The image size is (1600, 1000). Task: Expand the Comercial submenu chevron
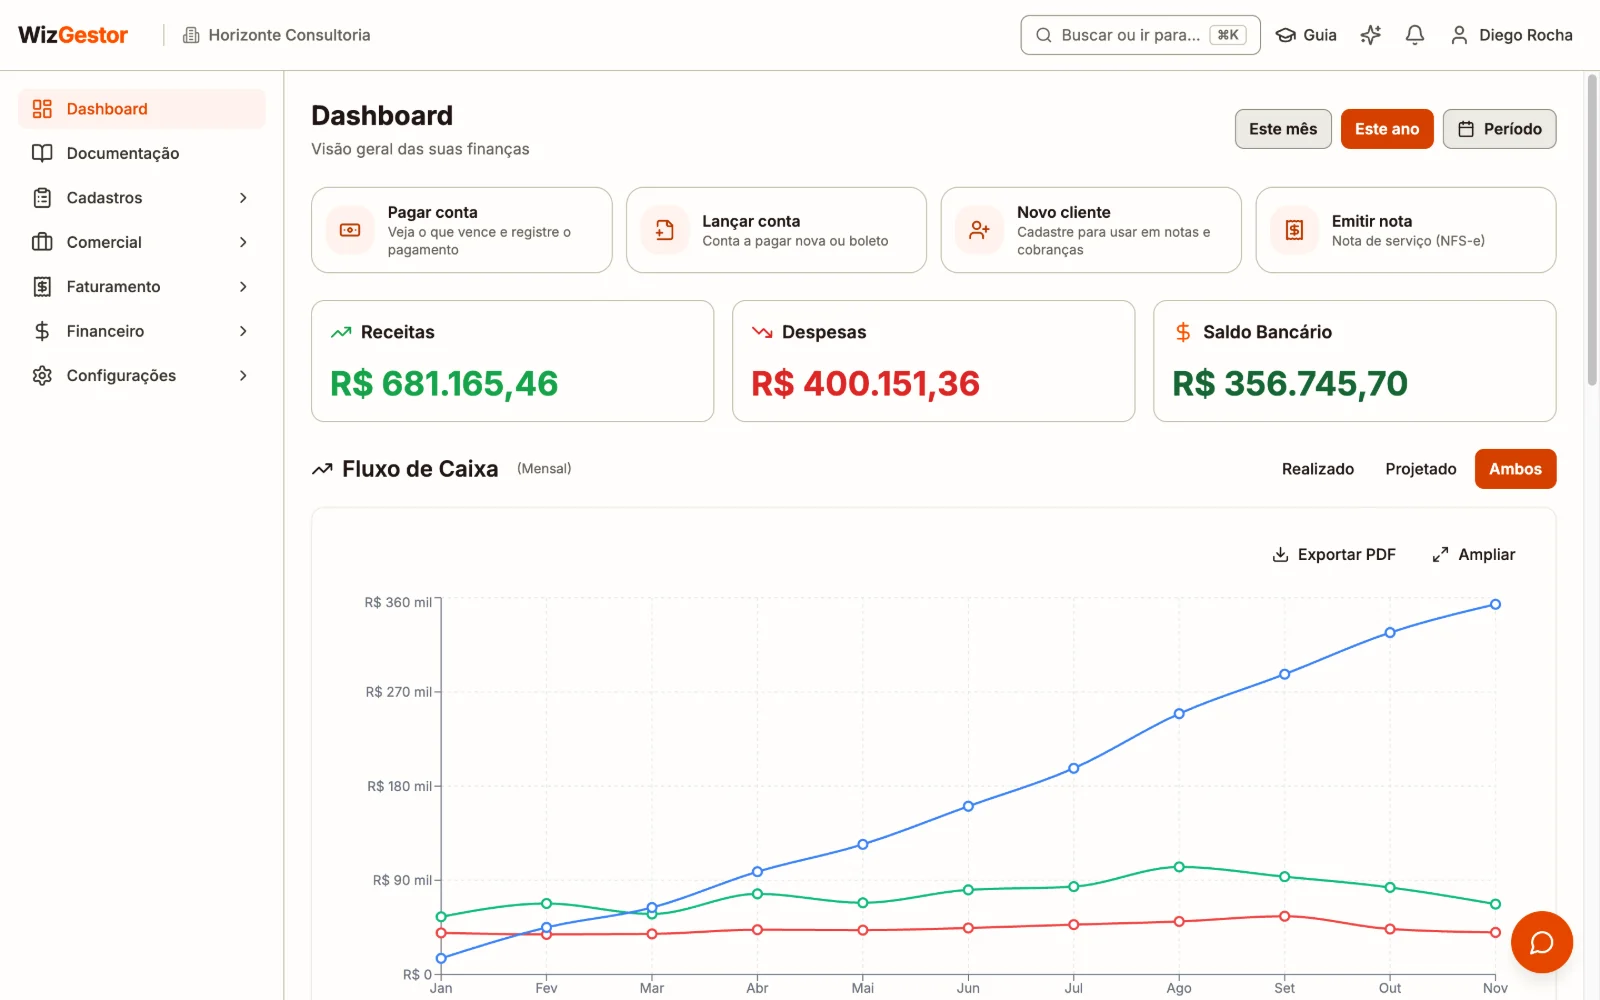(243, 242)
